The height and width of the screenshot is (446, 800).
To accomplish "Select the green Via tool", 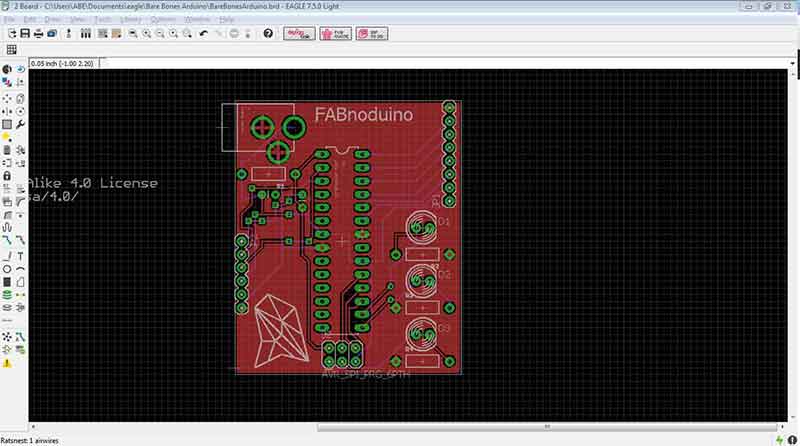I will coord(7,294).
